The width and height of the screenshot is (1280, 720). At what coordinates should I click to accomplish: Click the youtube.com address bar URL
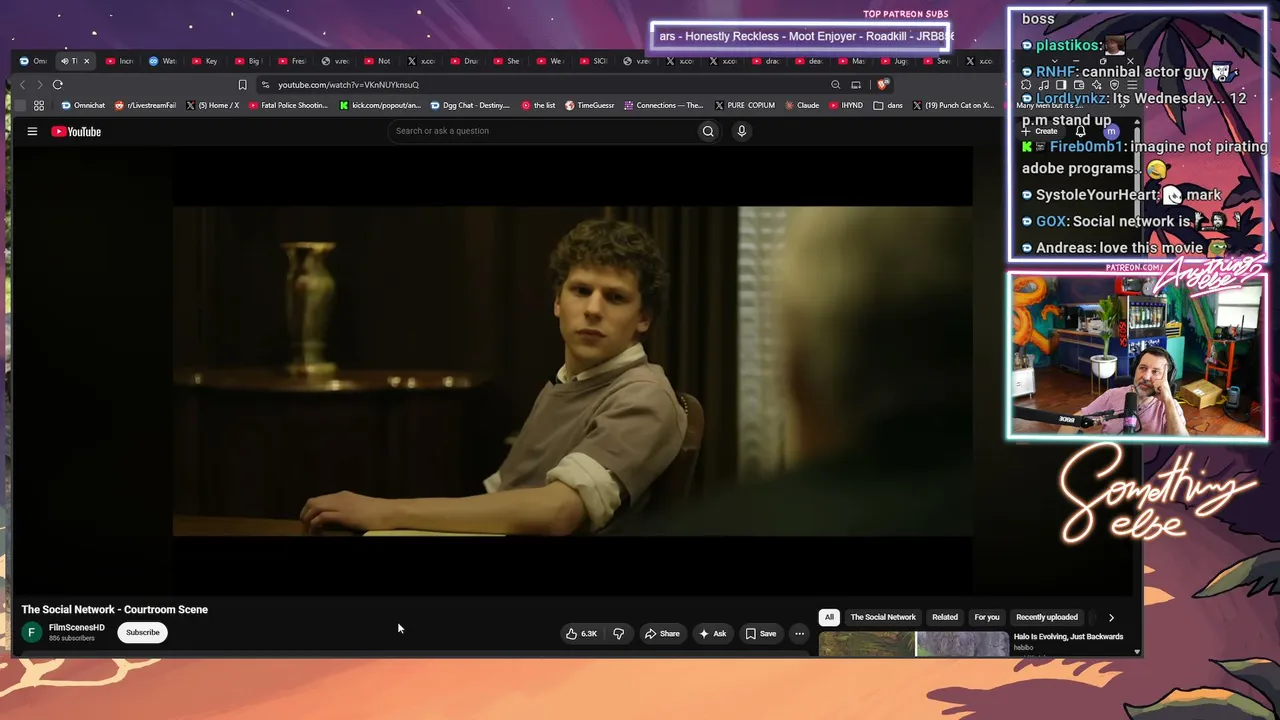pos(348,85)
